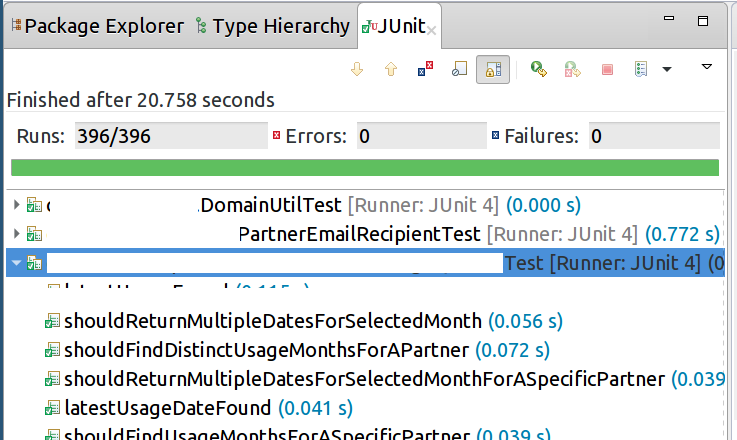Toggle Show Skipped Tests Only filter
737x440 pixels.
click(x=458, y=69)
